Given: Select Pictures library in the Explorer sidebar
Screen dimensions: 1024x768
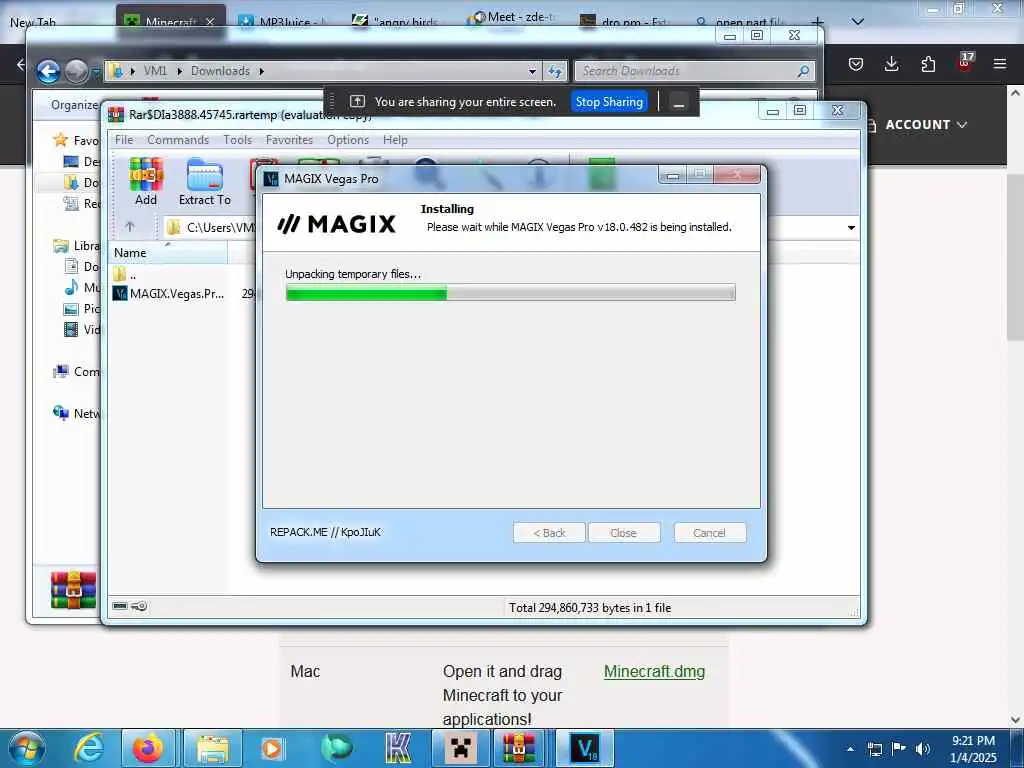Looking at the screenshot, I should (x=82, y=309).
